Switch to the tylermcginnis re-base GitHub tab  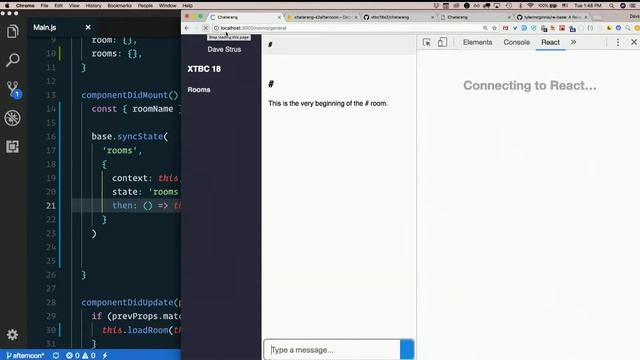coord(552,17)
